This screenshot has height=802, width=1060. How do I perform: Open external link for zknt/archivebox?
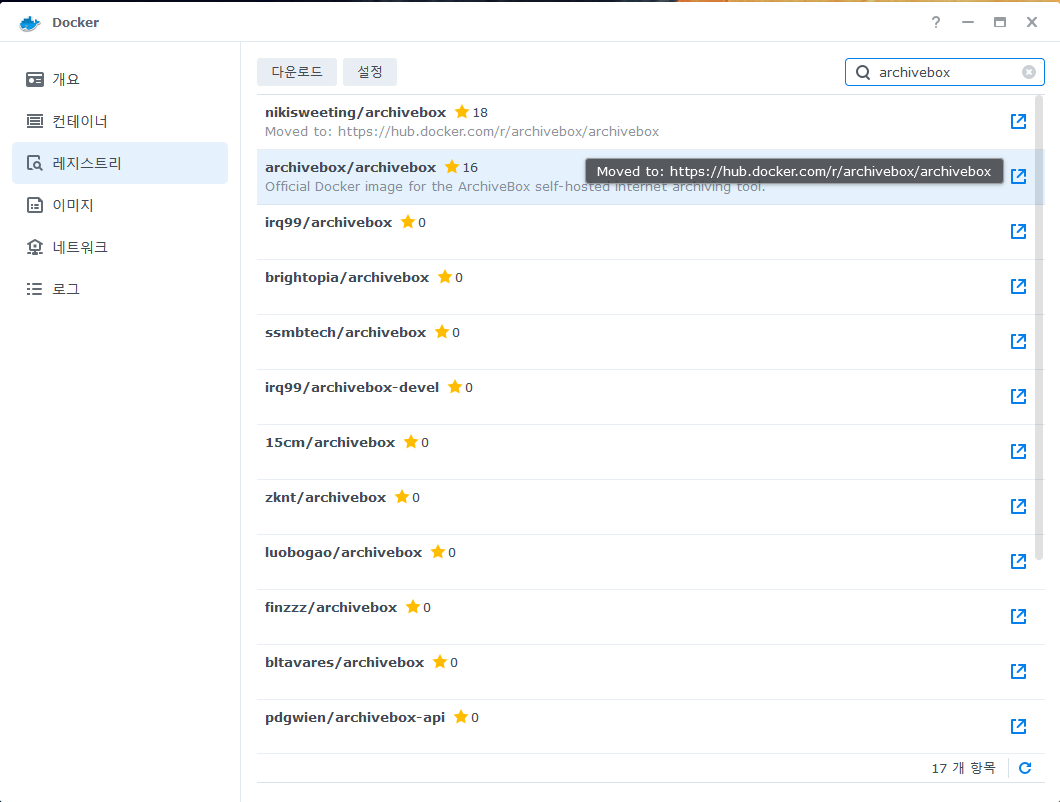click(1018, 506)
